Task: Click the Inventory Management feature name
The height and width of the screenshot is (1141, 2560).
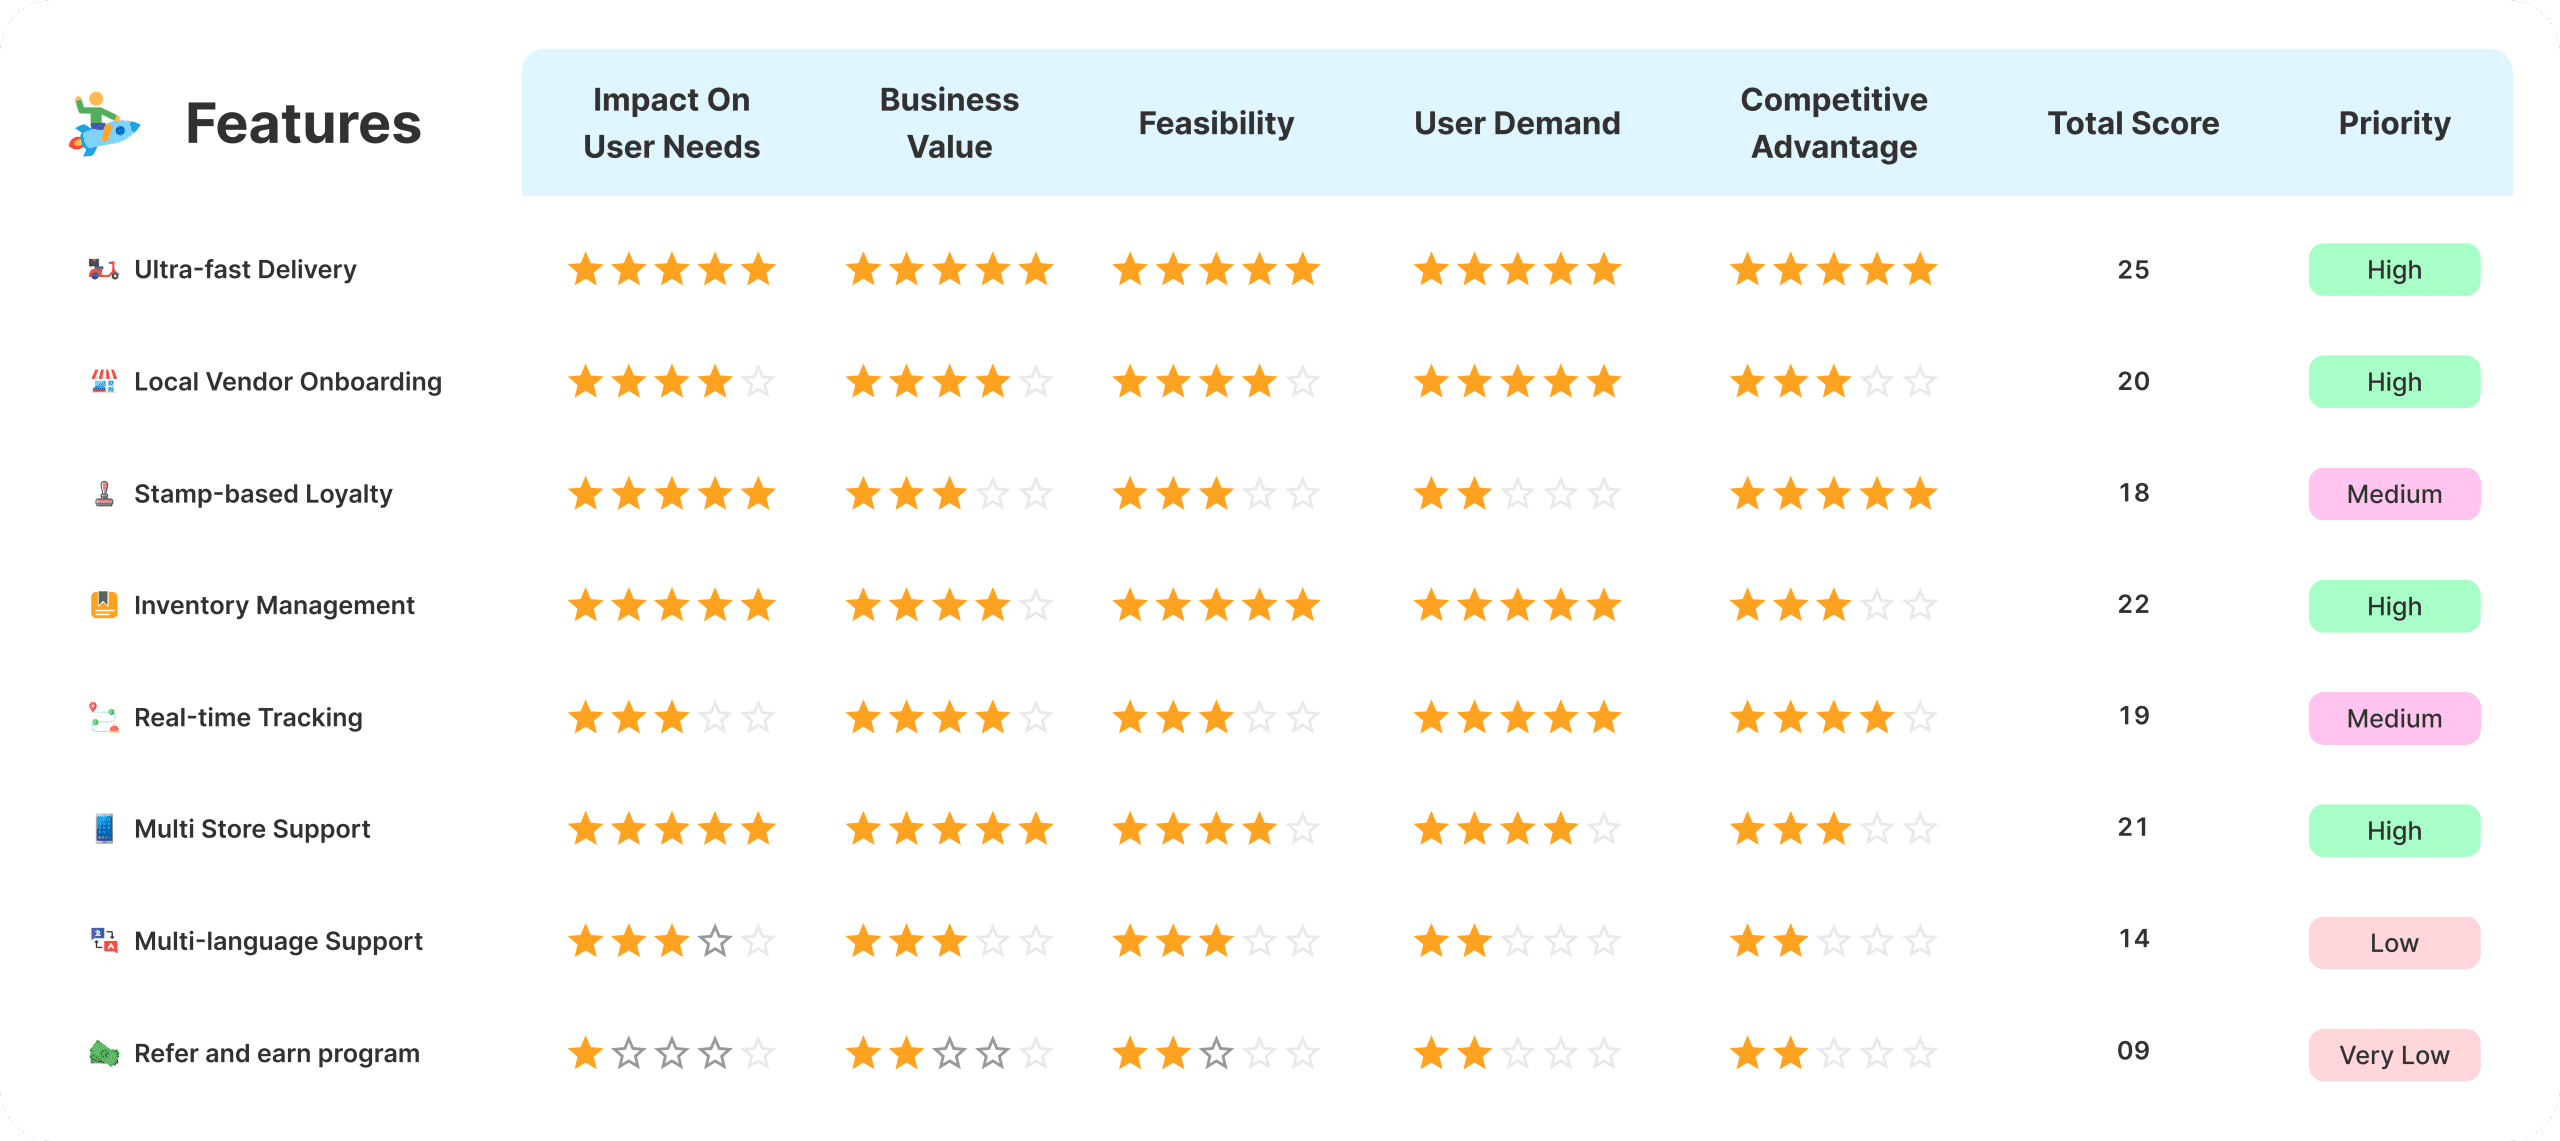Action: coord(274,605)
